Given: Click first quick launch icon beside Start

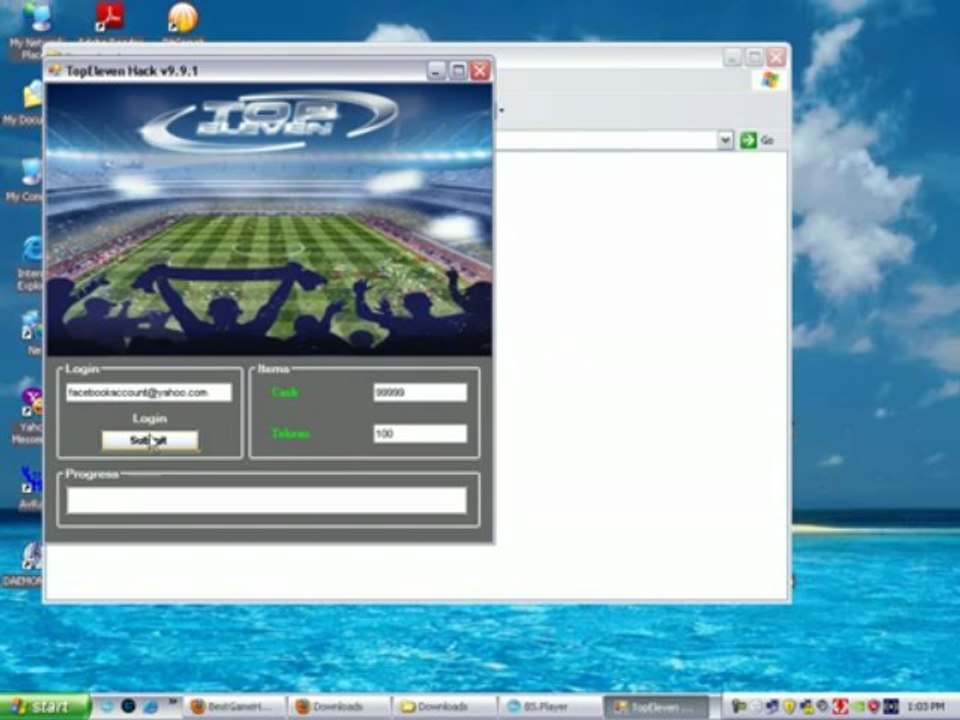Looking at the screenshot, I should coord(107,707).
